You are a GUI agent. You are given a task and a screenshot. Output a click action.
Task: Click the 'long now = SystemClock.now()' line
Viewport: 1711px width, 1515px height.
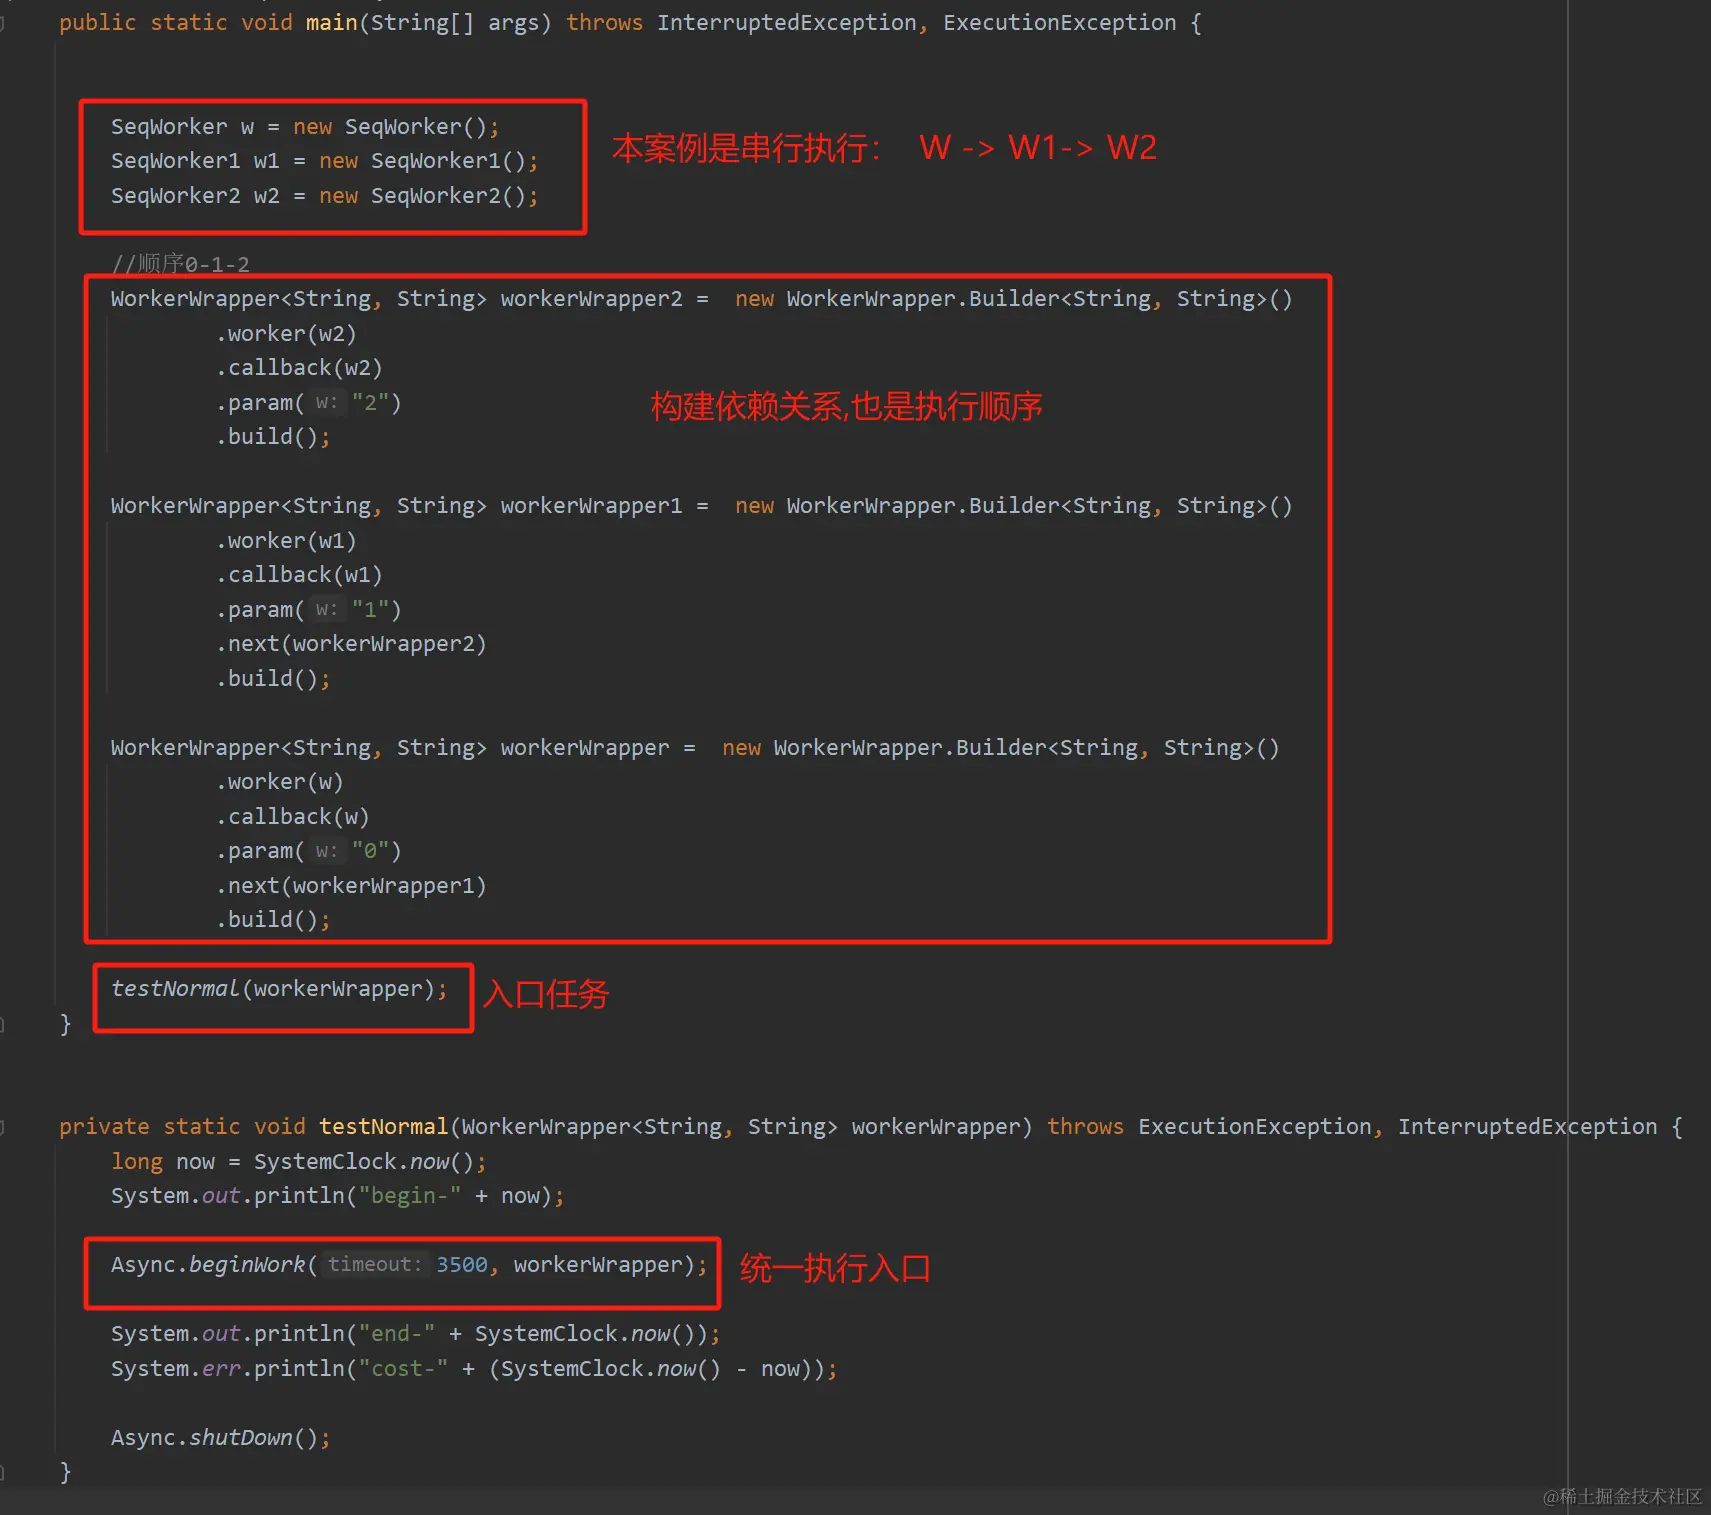click(298, 1162)
